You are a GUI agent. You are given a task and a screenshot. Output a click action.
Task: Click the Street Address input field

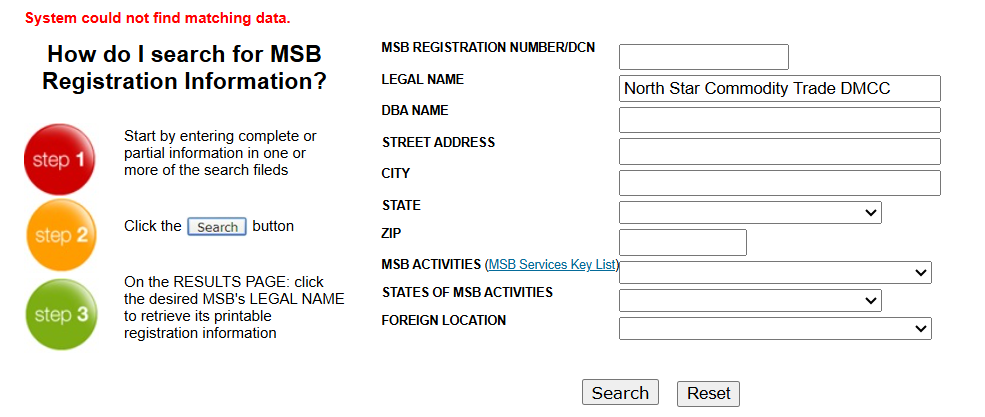click(x=780, y=151)
